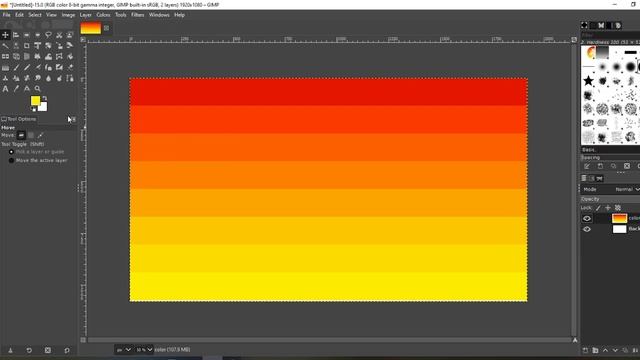The height and width of the screenshot is (360, 640).
Task: Create a new layer group
Action: coord(596,350)
